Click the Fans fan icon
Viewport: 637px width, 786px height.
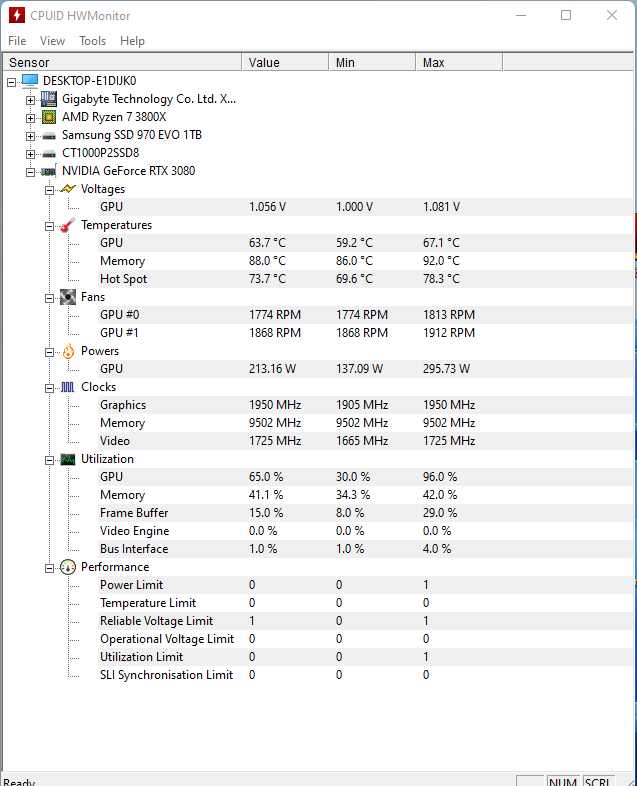(68, 297)
